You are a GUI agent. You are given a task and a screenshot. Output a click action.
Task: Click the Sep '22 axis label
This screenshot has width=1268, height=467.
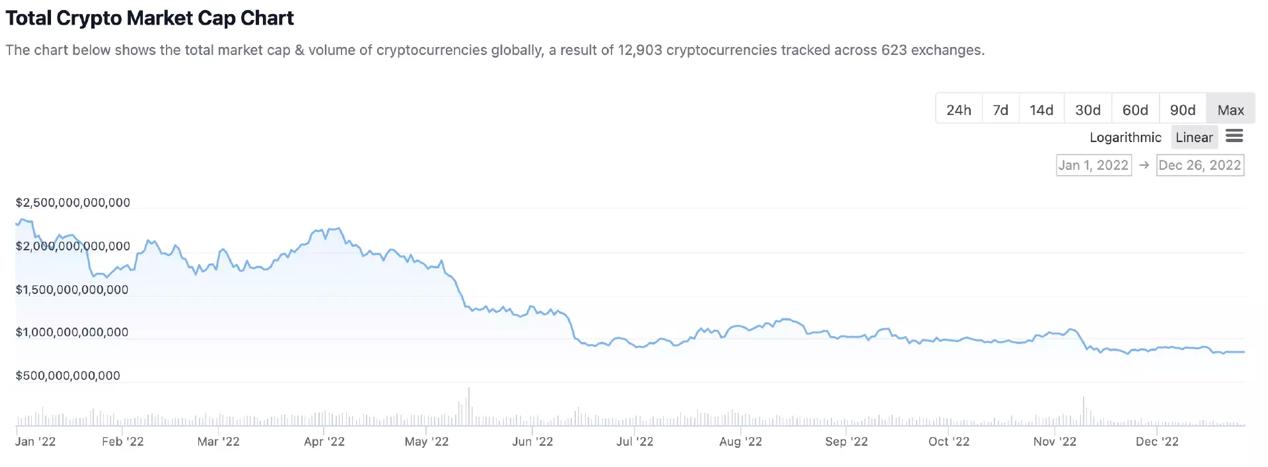point(845,441)
